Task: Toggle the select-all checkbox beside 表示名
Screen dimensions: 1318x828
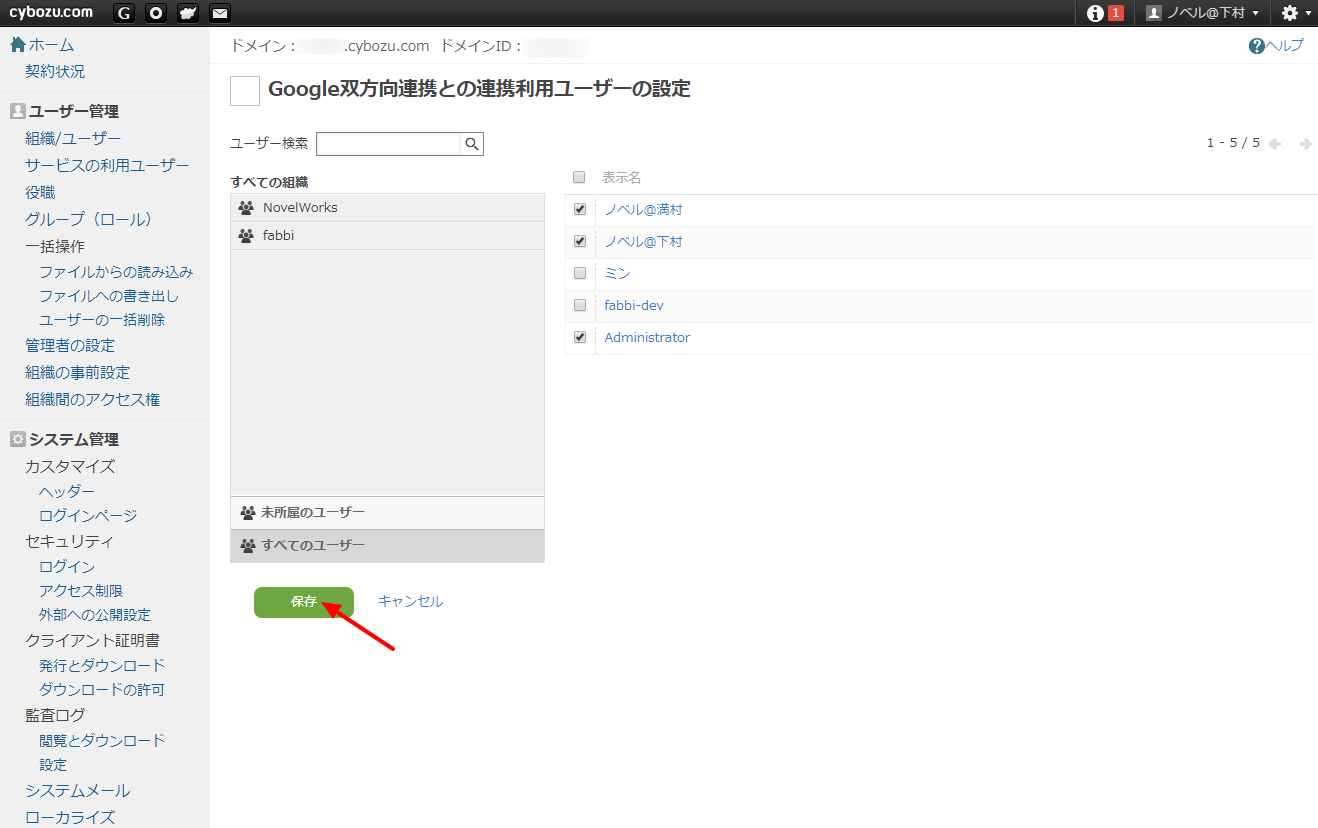Action: pyautogui.click(x=579, y=177)
